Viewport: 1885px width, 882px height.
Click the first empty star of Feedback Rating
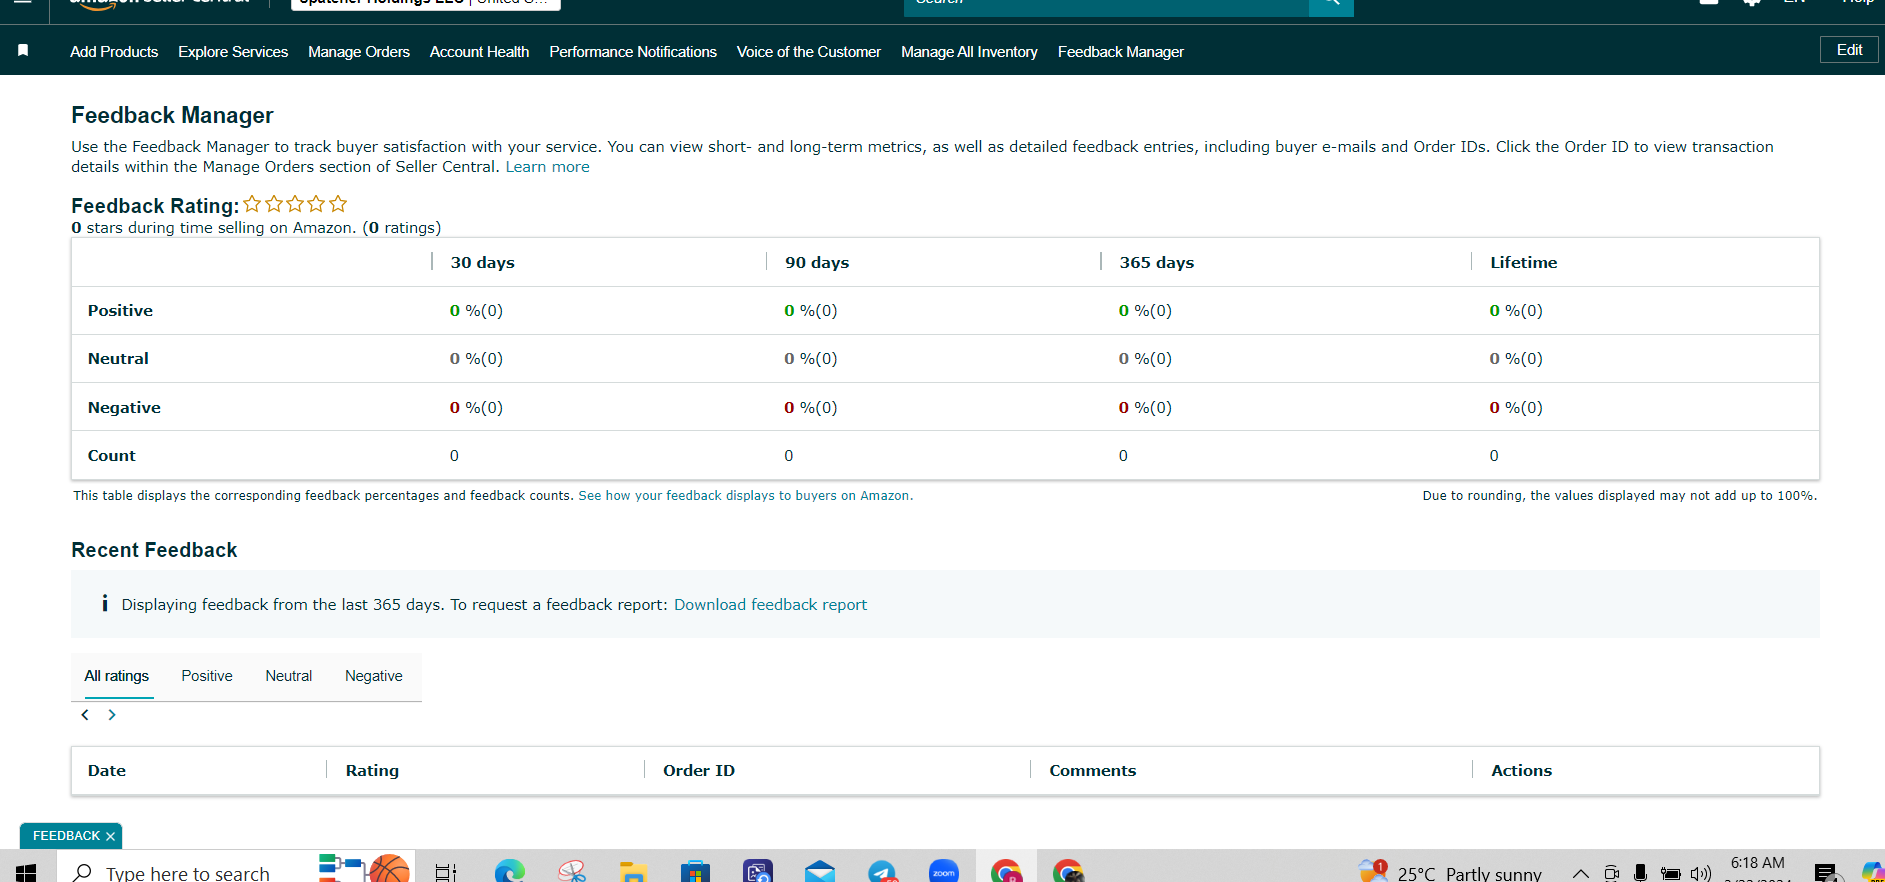pyautogui.click(x=252, y=204)
